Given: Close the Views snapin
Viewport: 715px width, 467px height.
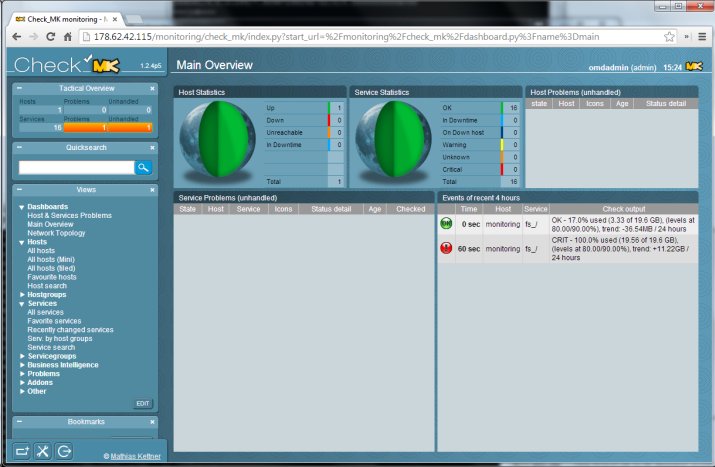Looking at the screenshot, I should (x=152, y=190).
